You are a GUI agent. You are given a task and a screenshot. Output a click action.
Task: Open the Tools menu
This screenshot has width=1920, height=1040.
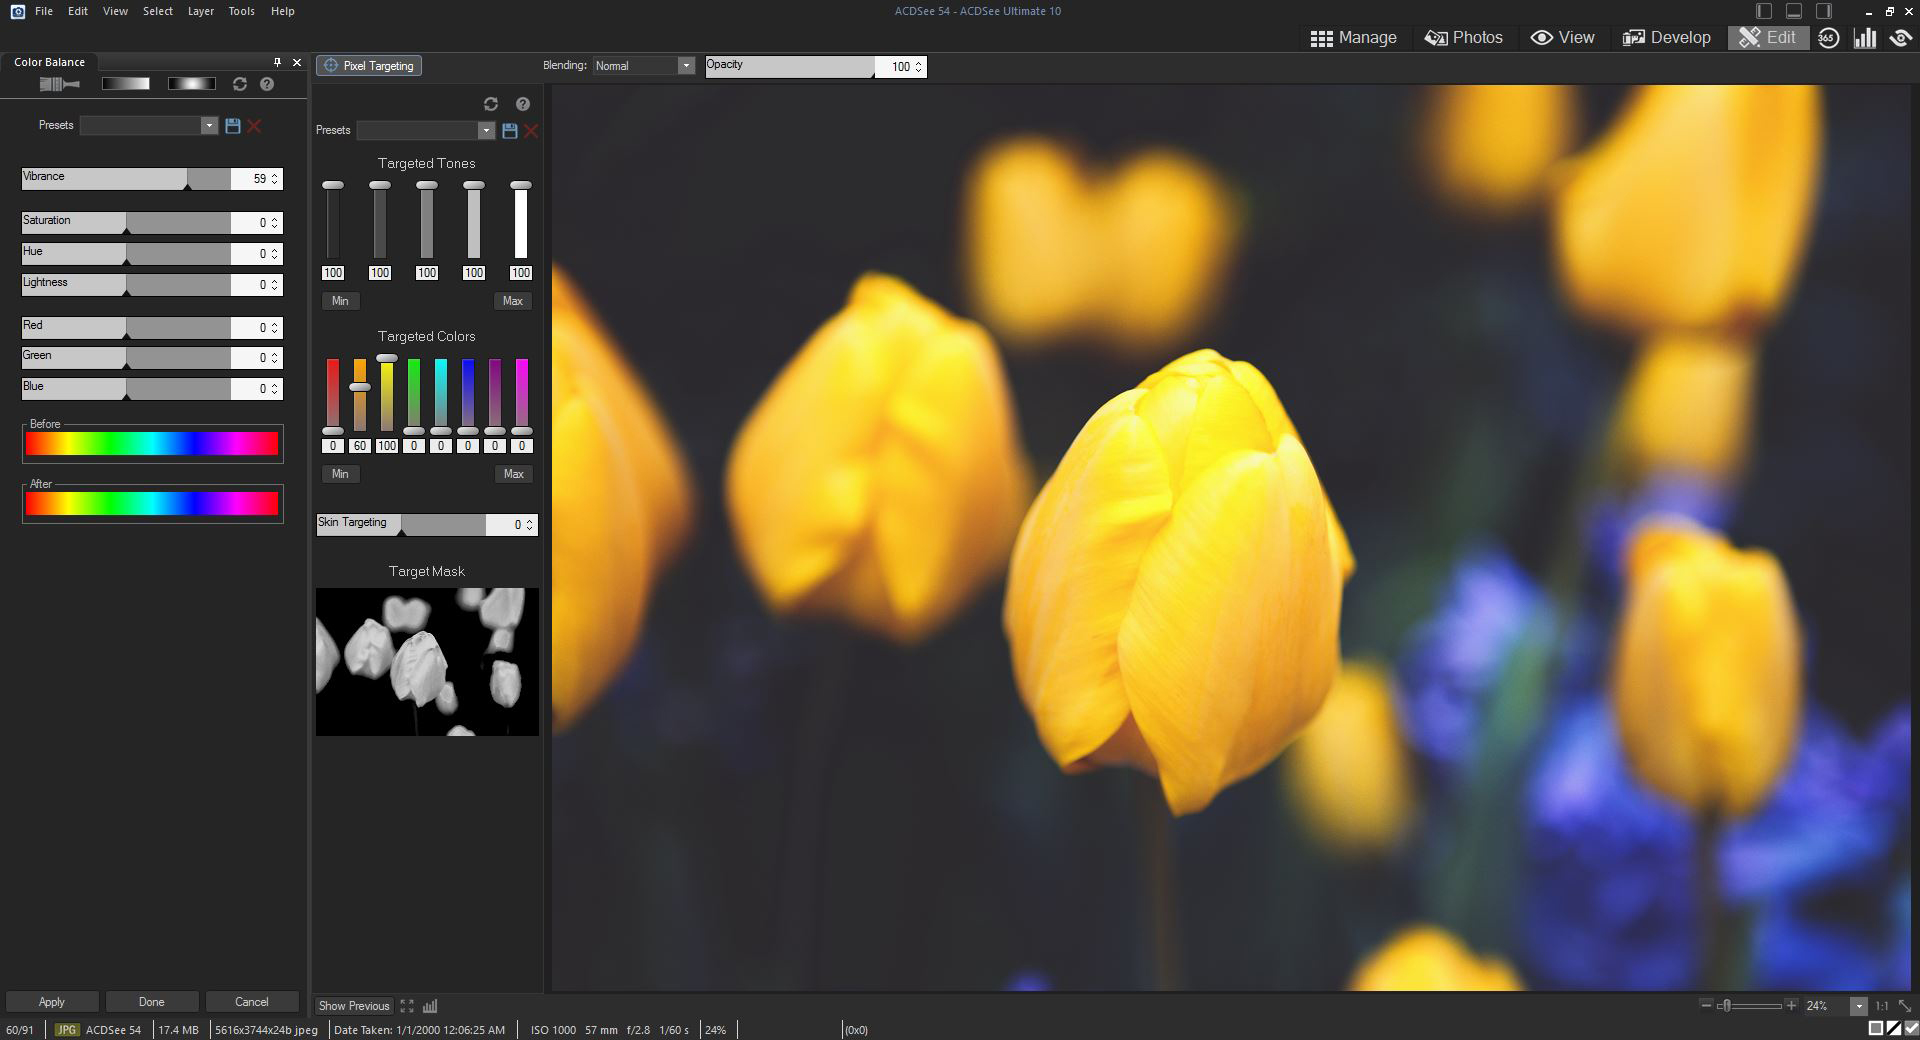(241, 11)
